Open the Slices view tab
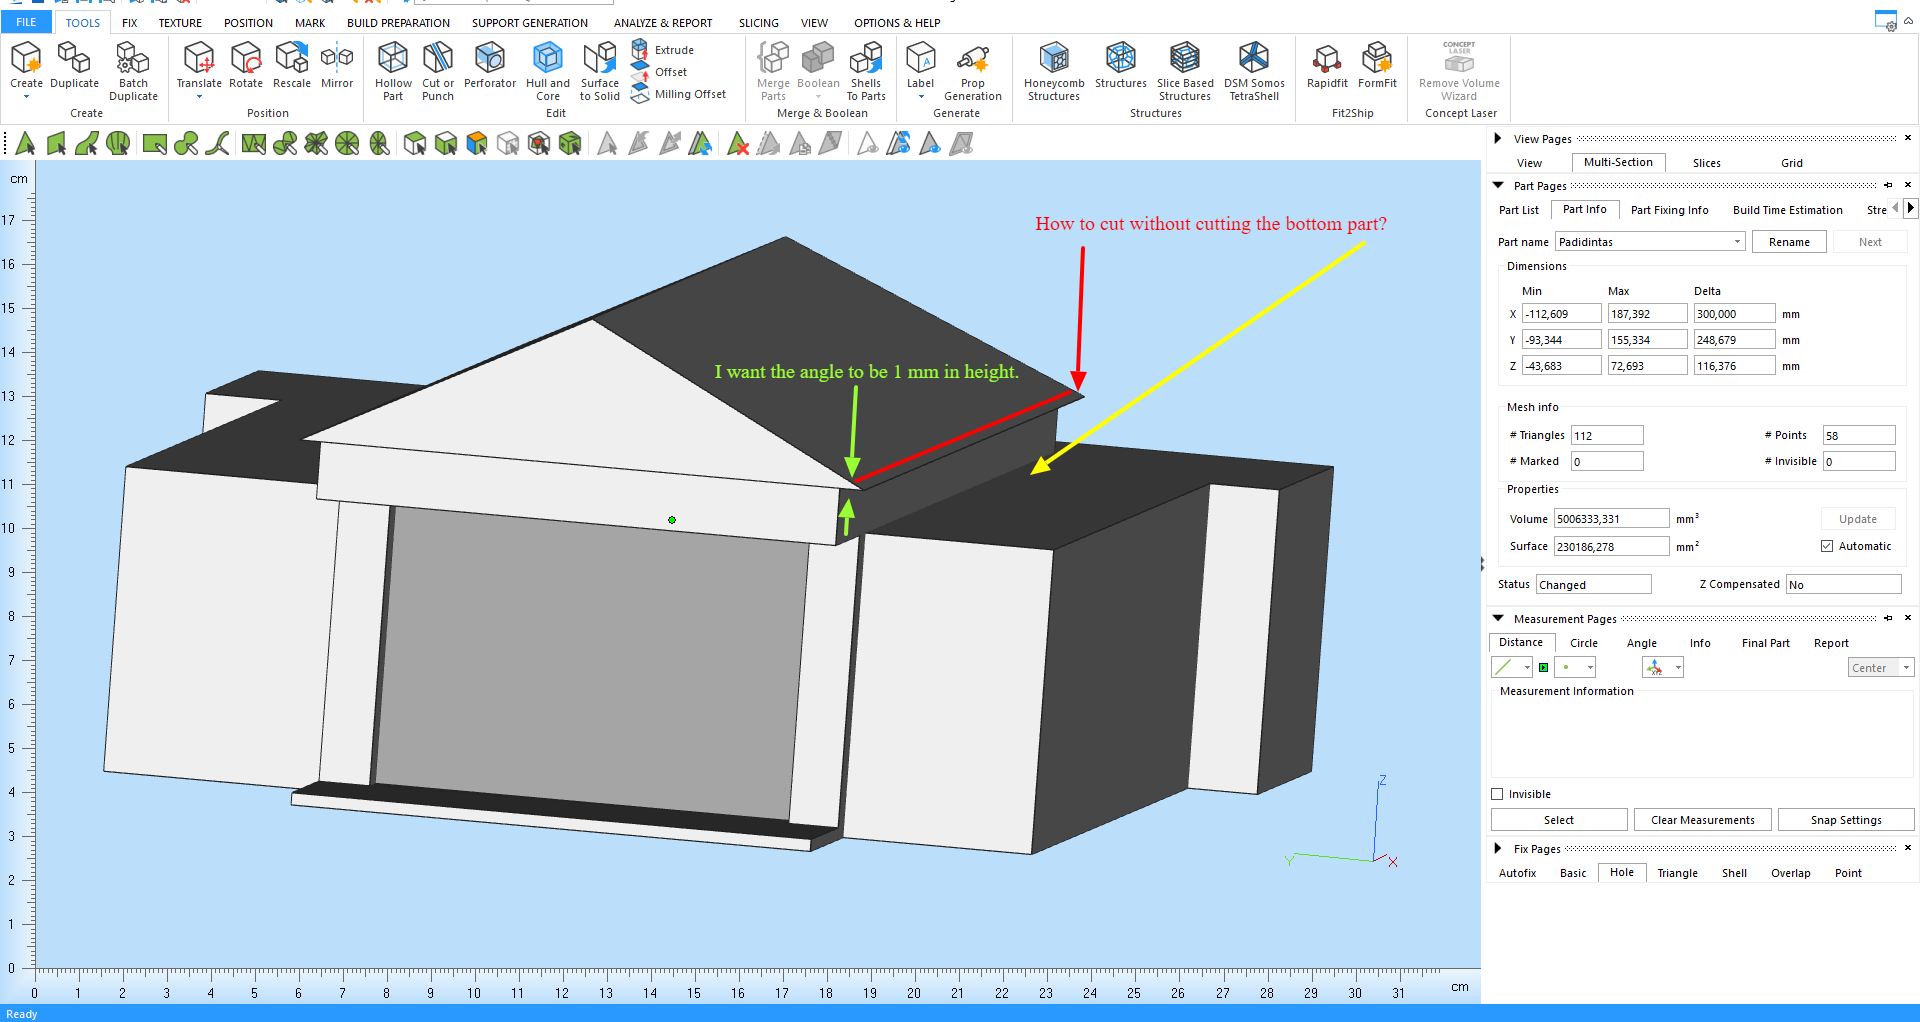This screenshot has height=1022, width=1920. [1707, 163]
